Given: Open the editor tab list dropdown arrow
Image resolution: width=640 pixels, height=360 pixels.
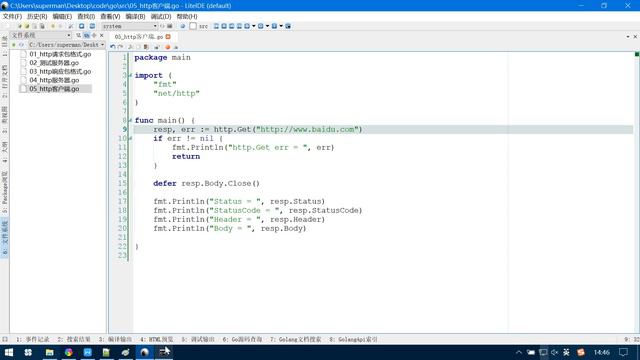Looking at the screenshot, I should [x=628, y=37].
